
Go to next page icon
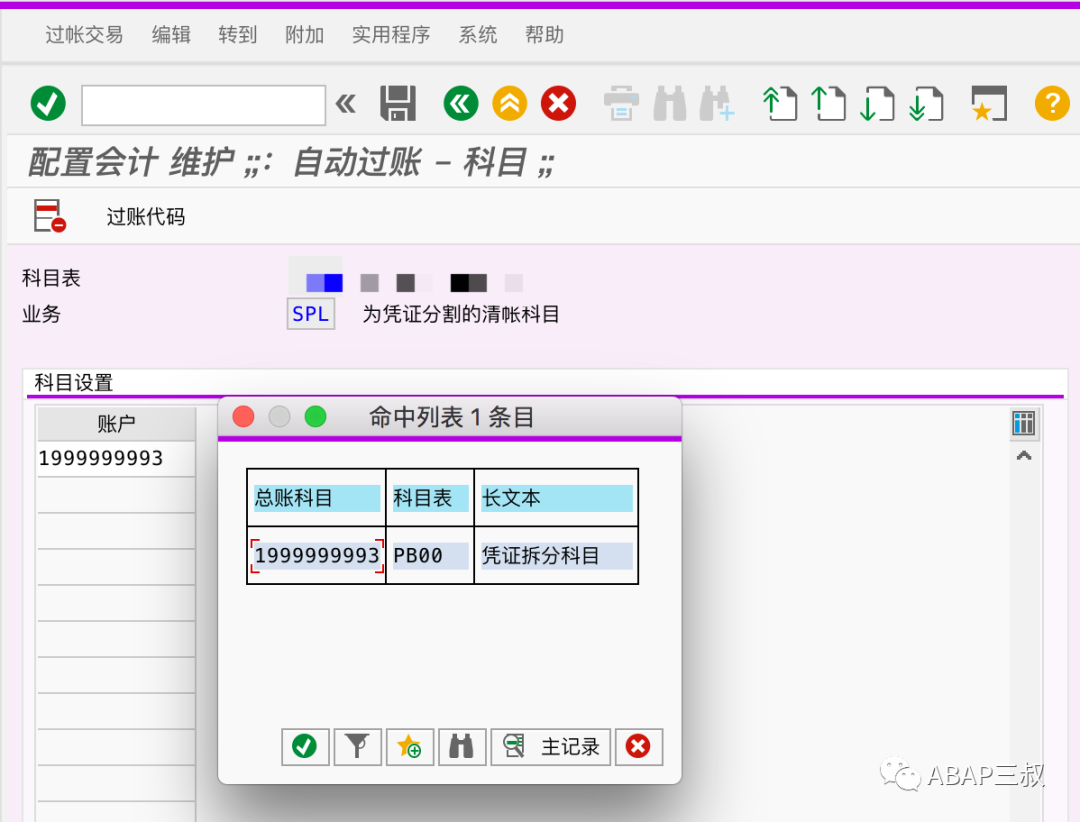878,104
